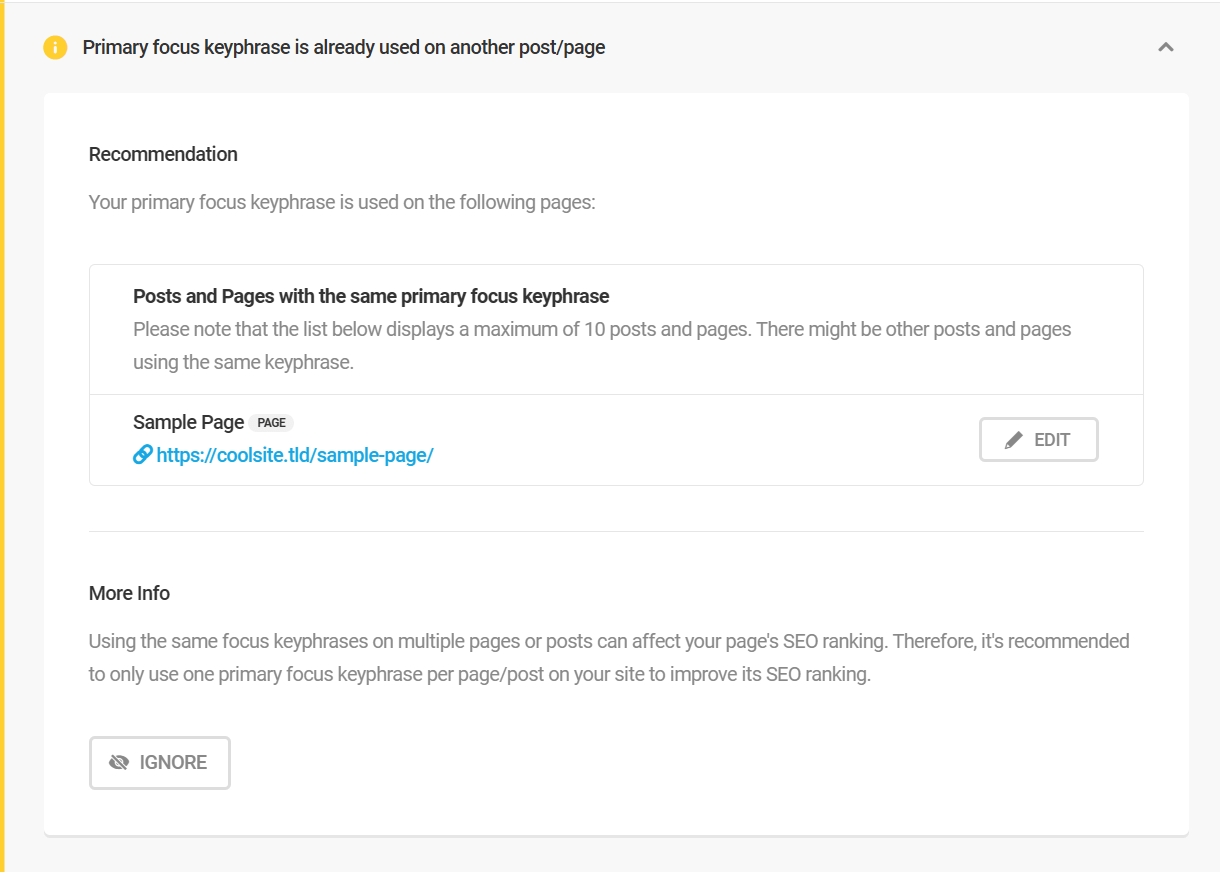Click the 'Recommendation' heading
Screen dimensions: 1220x872
point(163,154)
